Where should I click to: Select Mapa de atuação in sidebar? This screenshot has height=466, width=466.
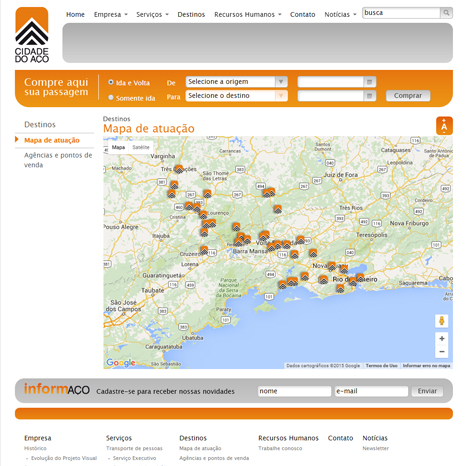pos(52,140)
